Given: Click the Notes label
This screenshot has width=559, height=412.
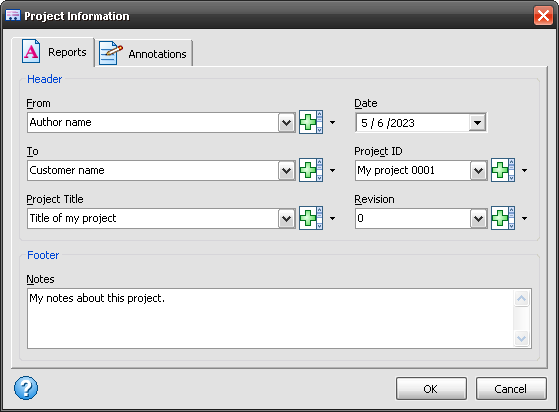Looking at the screenshot, I should coord(40,279).
